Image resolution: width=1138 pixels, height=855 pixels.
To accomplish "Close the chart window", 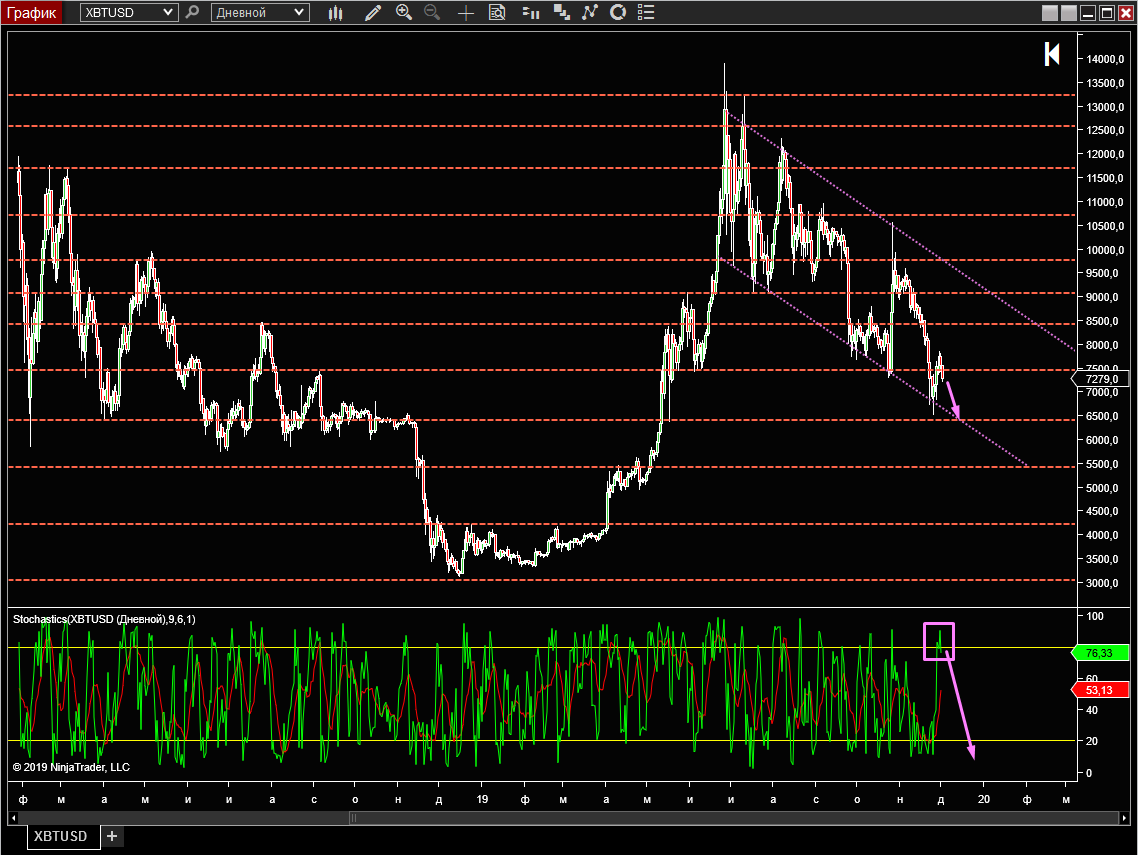I will [1125, 13].
